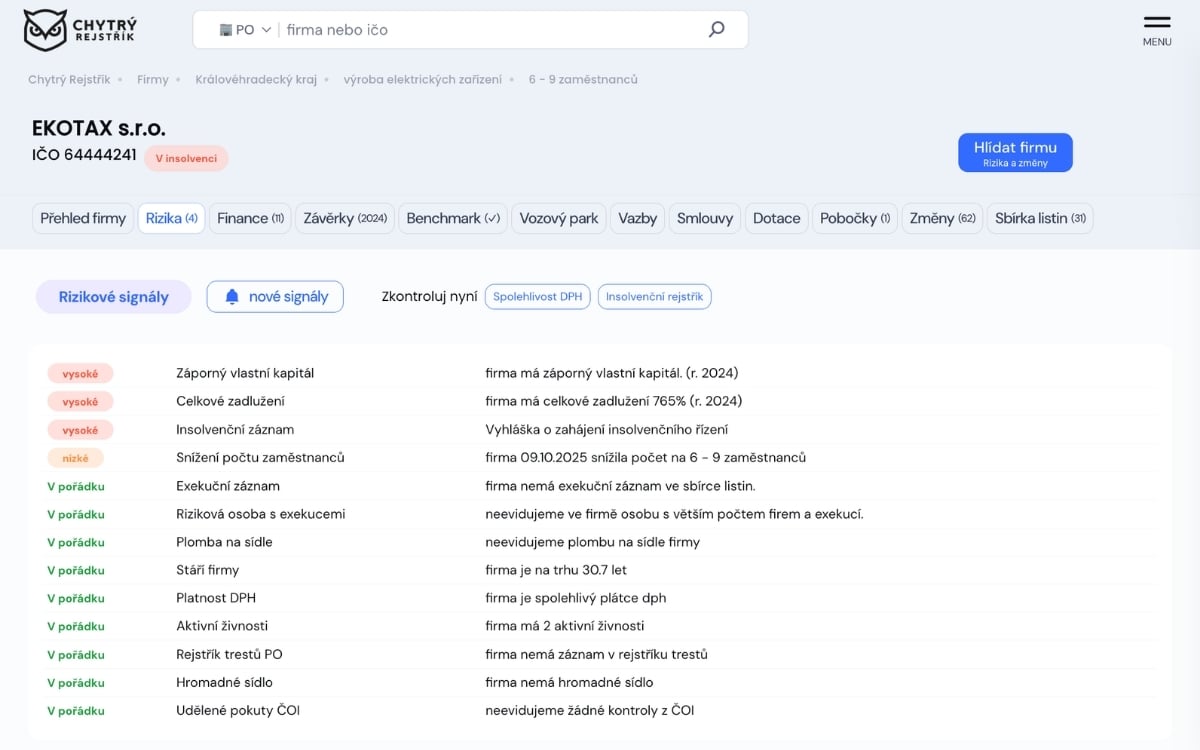
Task: Switch to Přehled firmy tab
Action: pyautogui.click(x=83, y=218)
